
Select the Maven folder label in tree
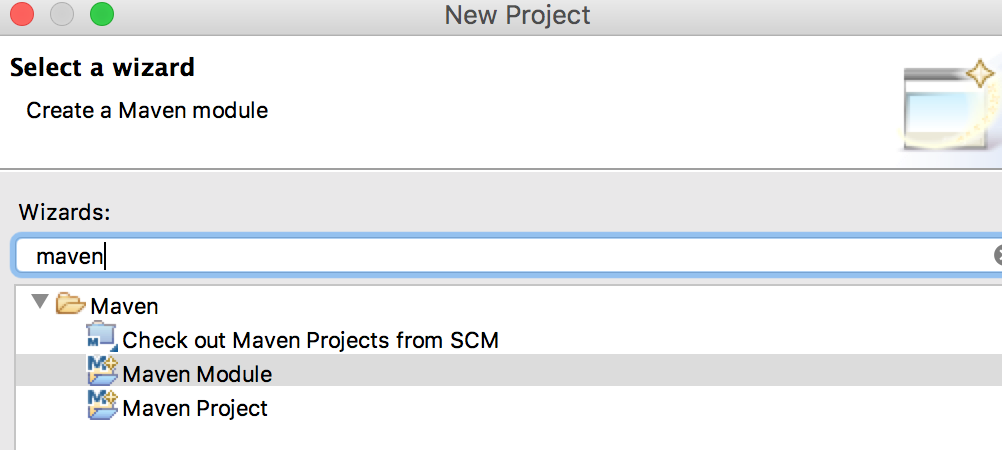(124, 306)
